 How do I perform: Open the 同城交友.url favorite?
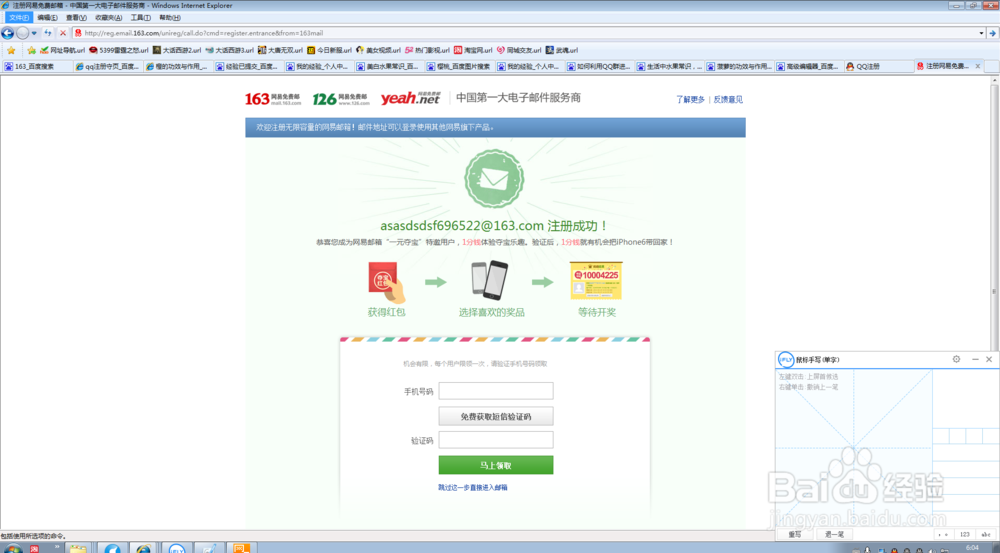[x=519, y=50]
